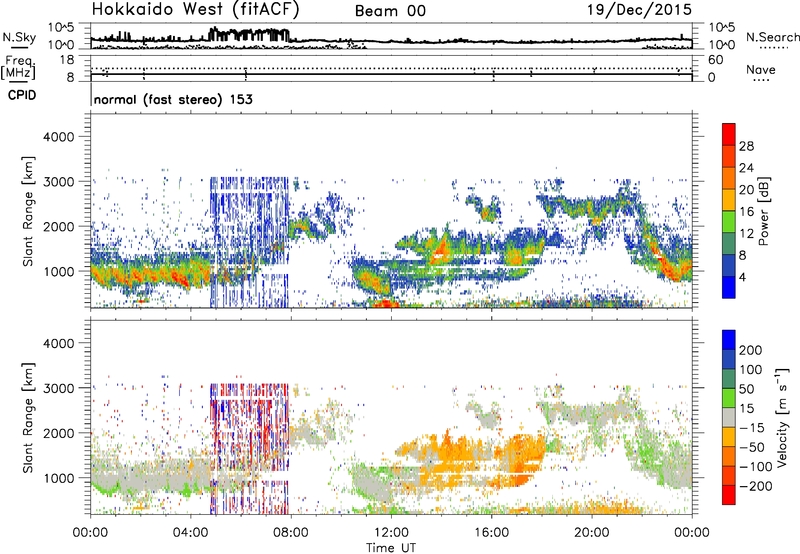
Task: Click the '08:00' time tick label
Action: coord(291,533)
